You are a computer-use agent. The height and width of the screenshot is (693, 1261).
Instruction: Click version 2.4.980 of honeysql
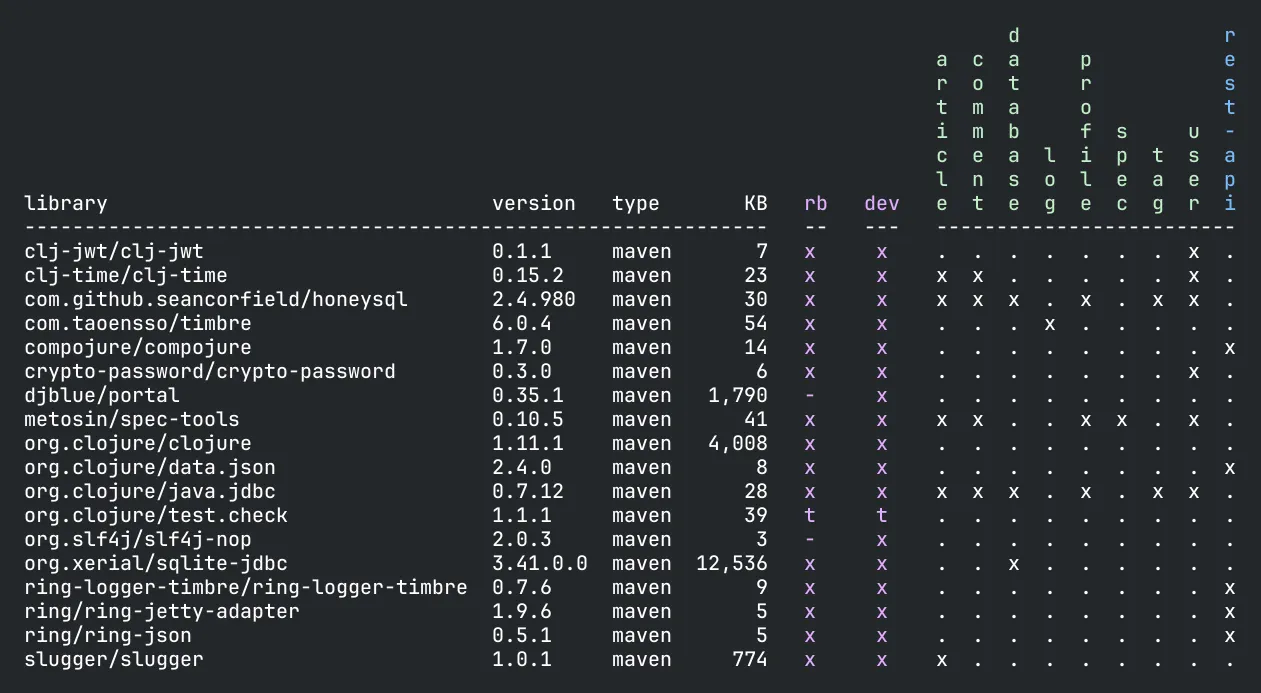click(x=533, y=300)
